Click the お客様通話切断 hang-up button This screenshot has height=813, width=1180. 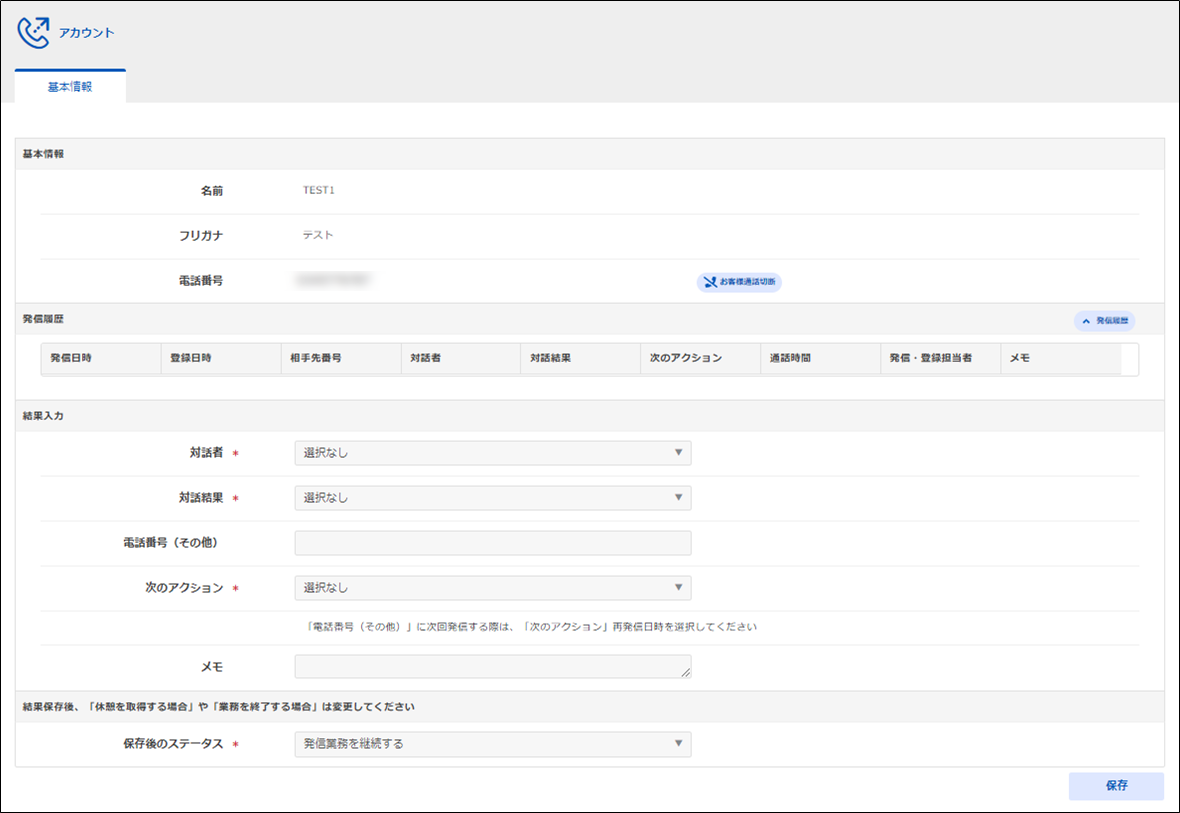pyautogui.click(x=739, y=282)
